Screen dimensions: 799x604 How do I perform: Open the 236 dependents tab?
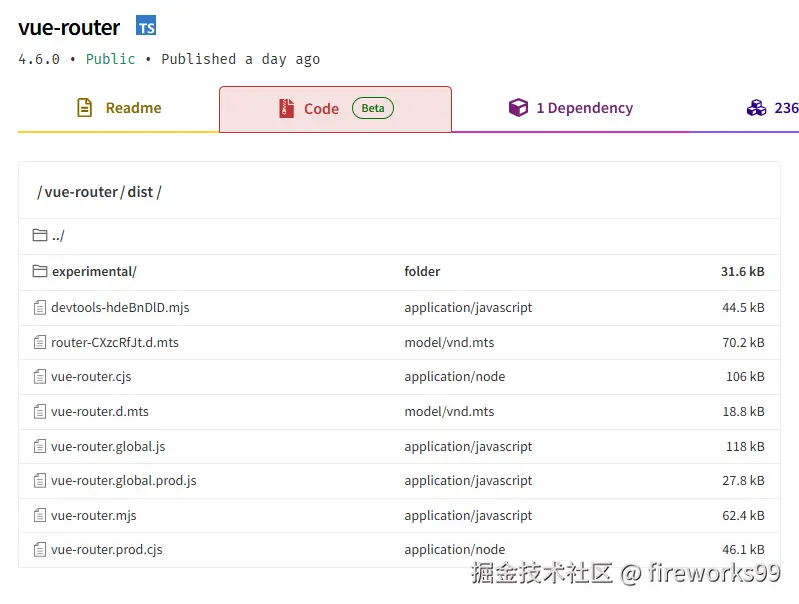[771, 108]
